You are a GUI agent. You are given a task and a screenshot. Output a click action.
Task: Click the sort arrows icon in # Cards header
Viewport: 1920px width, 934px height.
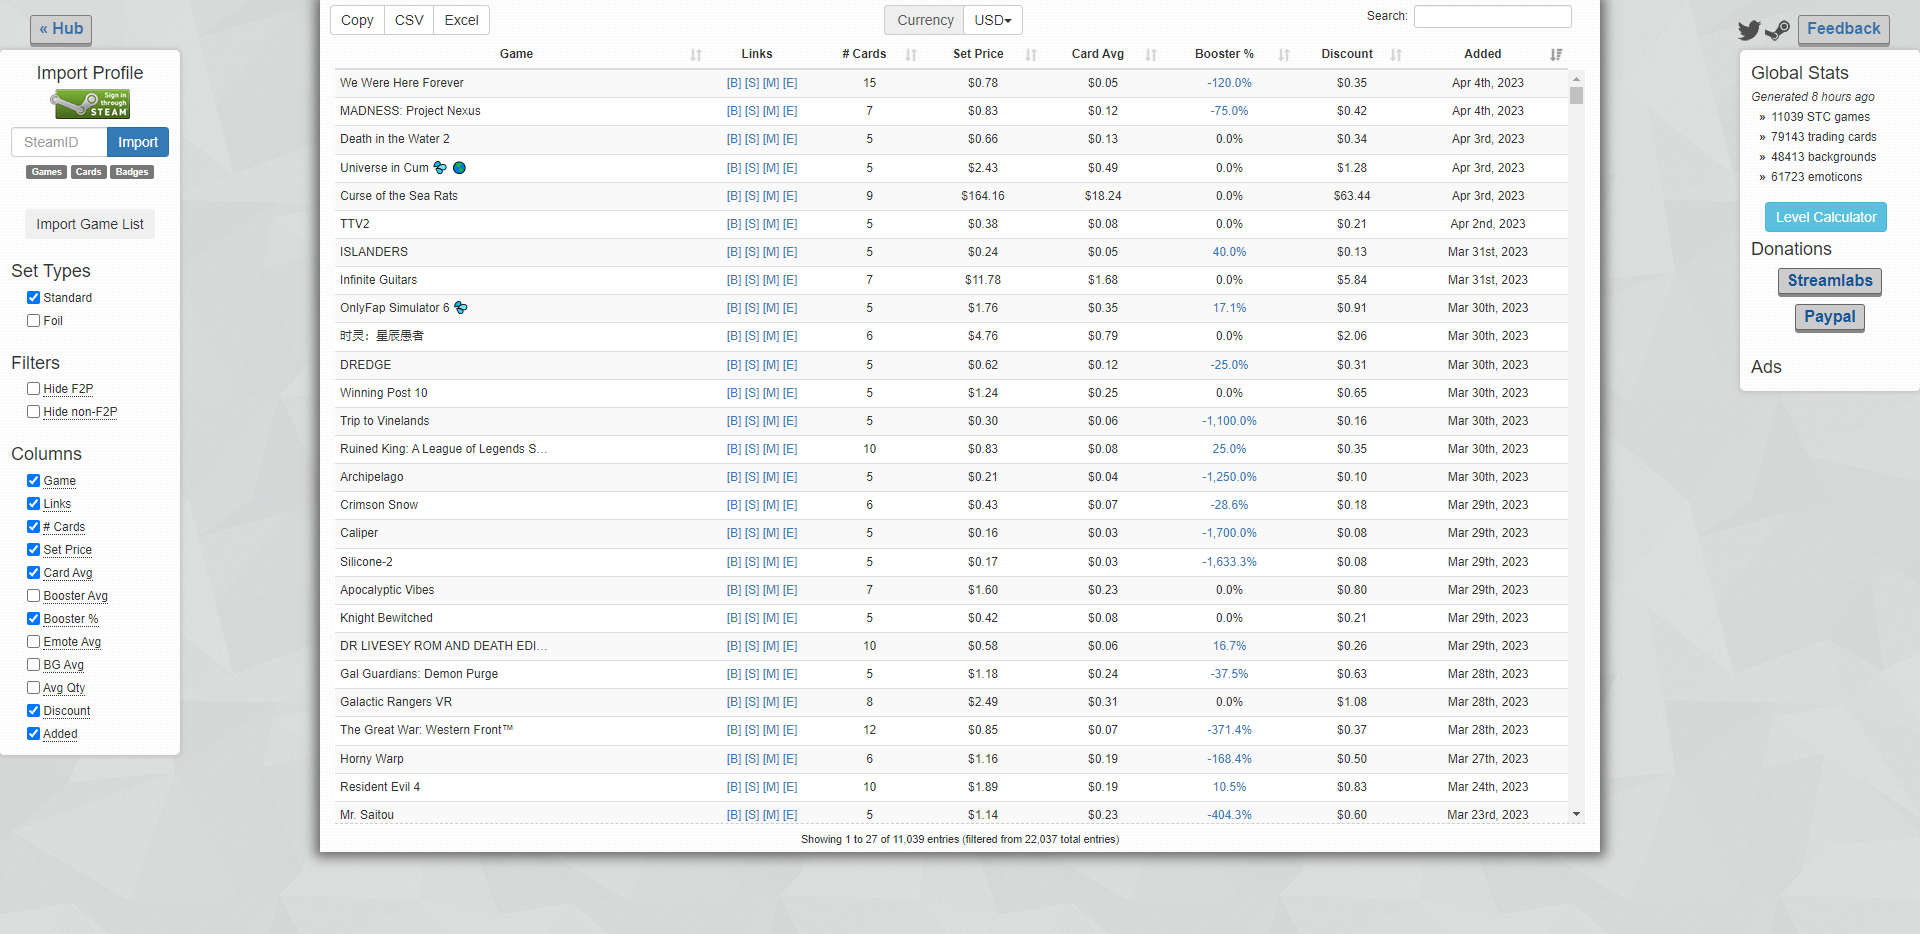pyautogui.click(x=911, y=55)
